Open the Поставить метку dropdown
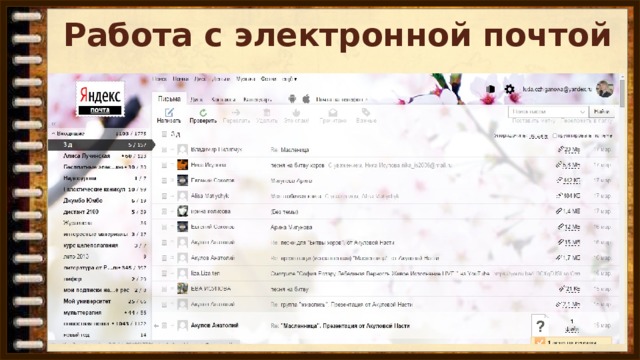 533,121
